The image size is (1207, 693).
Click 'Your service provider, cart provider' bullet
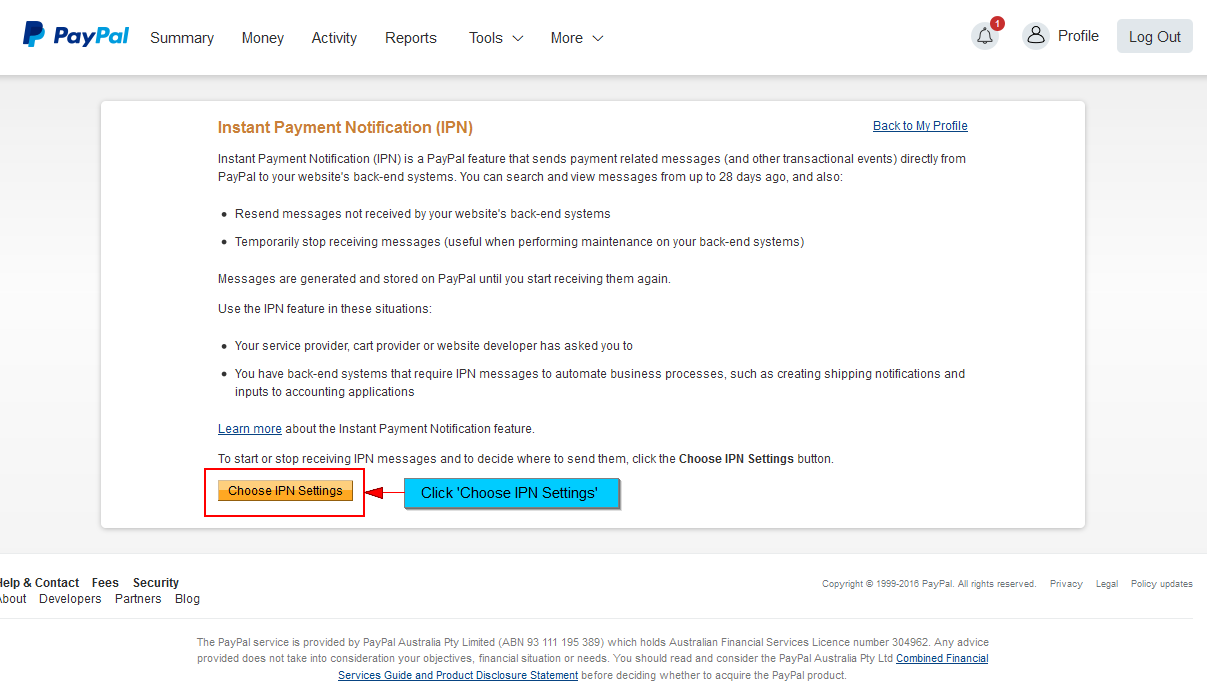(x=434, y=346)
